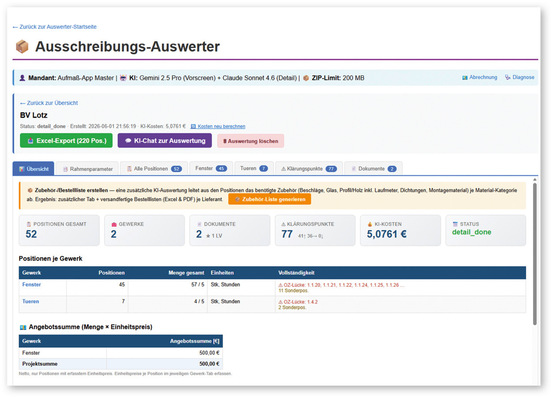Click the KI robot icon
Image resolution: width=553 pixels, height=398 pixels.
point(123,78)
